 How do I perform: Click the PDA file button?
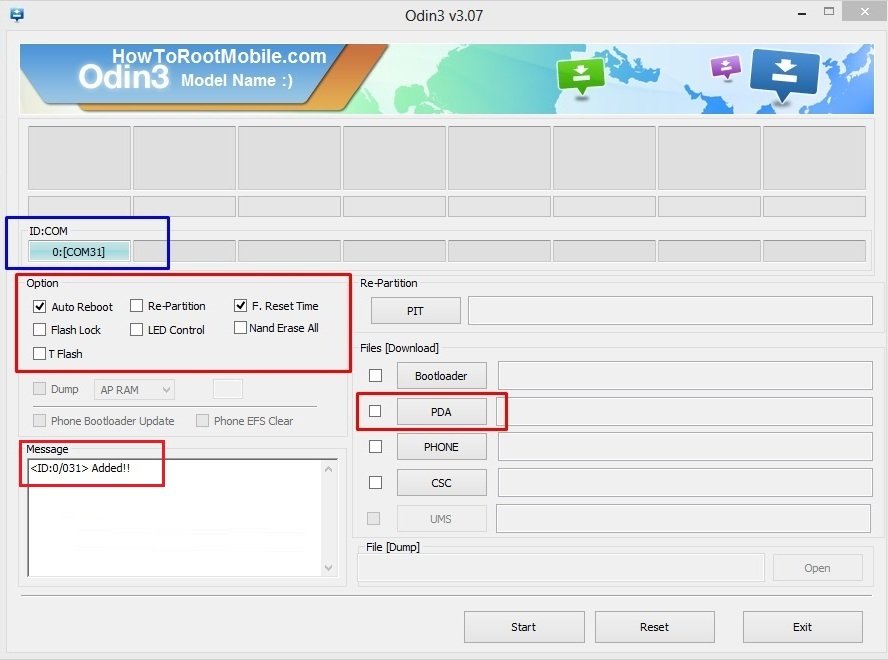pyautogui.click(x=441, y=411)
